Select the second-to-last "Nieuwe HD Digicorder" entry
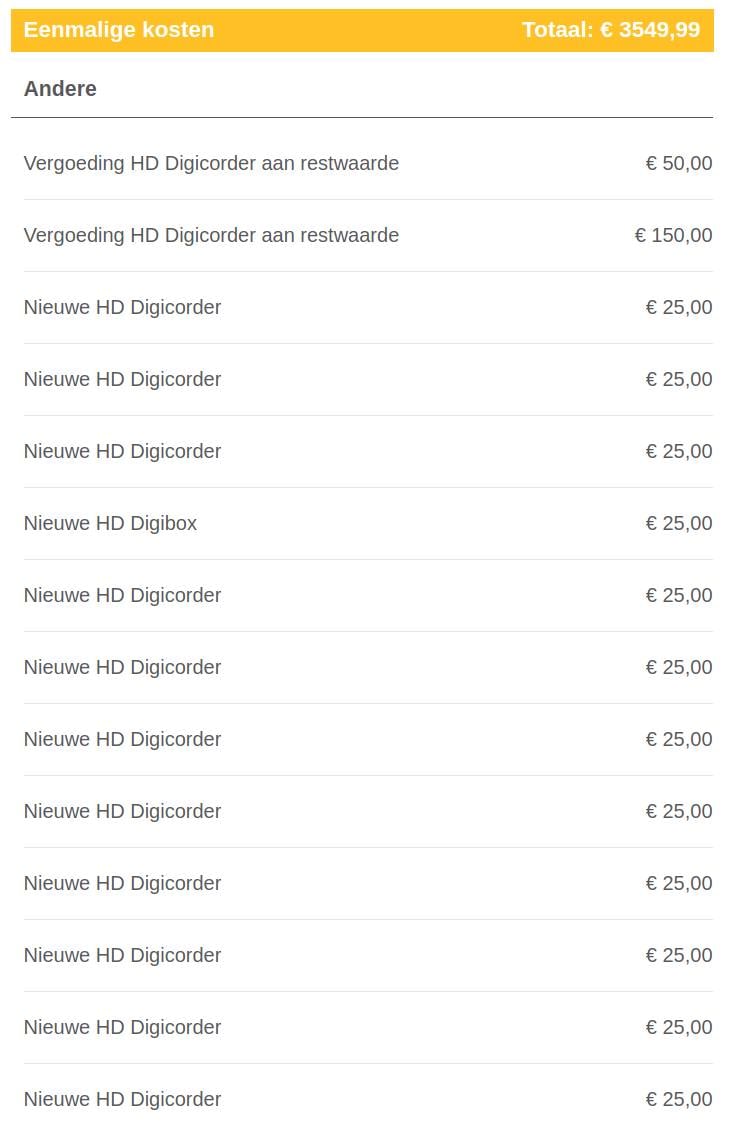 coord(122,1027)
